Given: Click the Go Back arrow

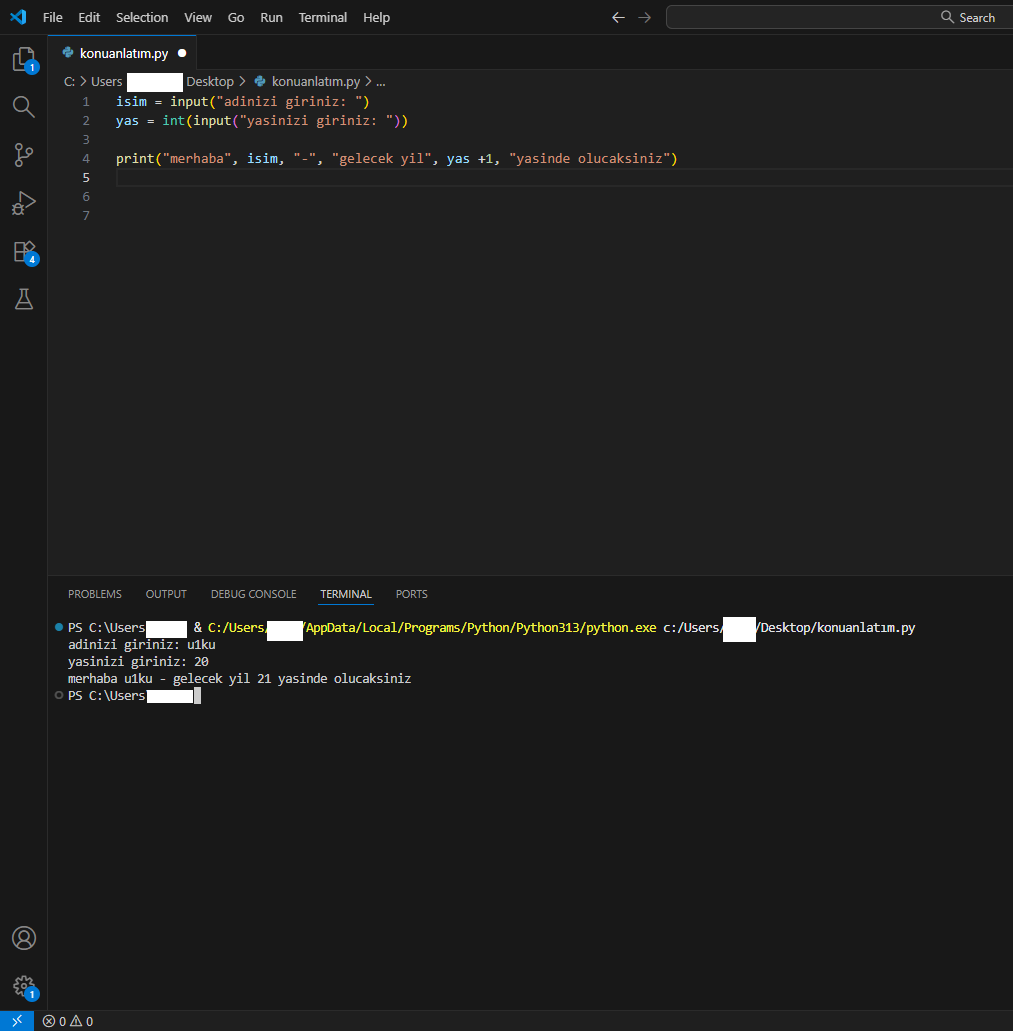Looking at the screenshot, I should click(x=618, y=18).
